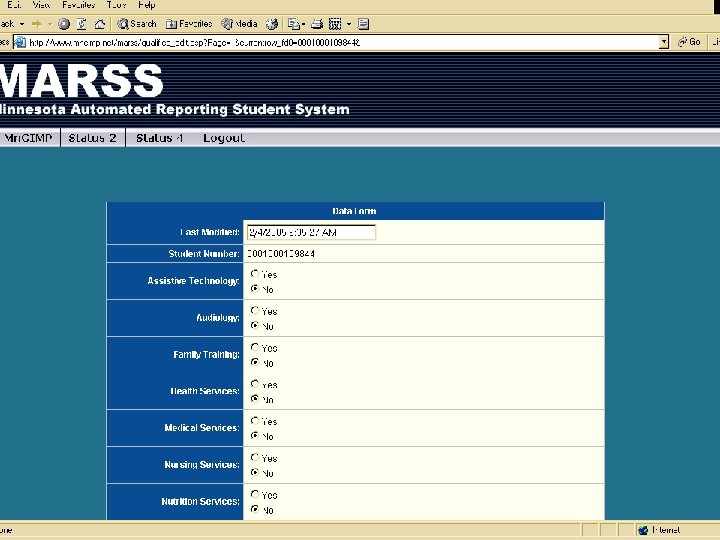Click the Data Form header text
720x540 pixels.
point(354,211)
